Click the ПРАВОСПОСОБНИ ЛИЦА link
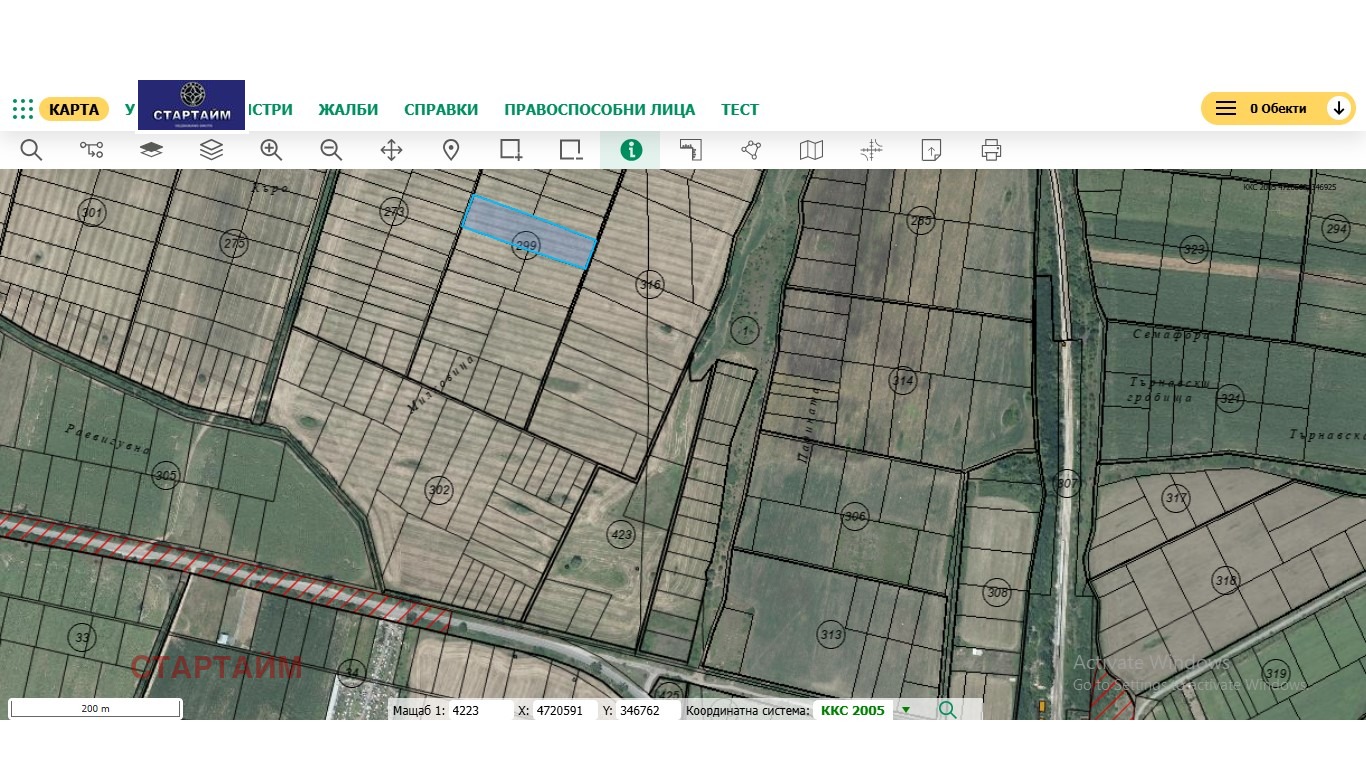 pos(600,109)
